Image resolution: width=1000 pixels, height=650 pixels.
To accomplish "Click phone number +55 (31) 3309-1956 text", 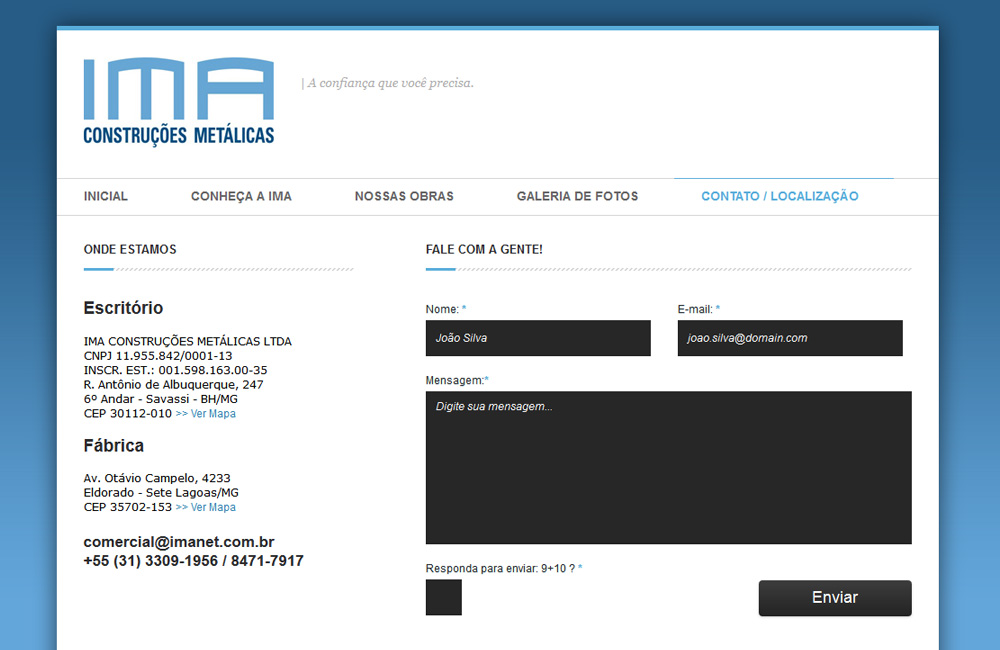I will (151, 561).
